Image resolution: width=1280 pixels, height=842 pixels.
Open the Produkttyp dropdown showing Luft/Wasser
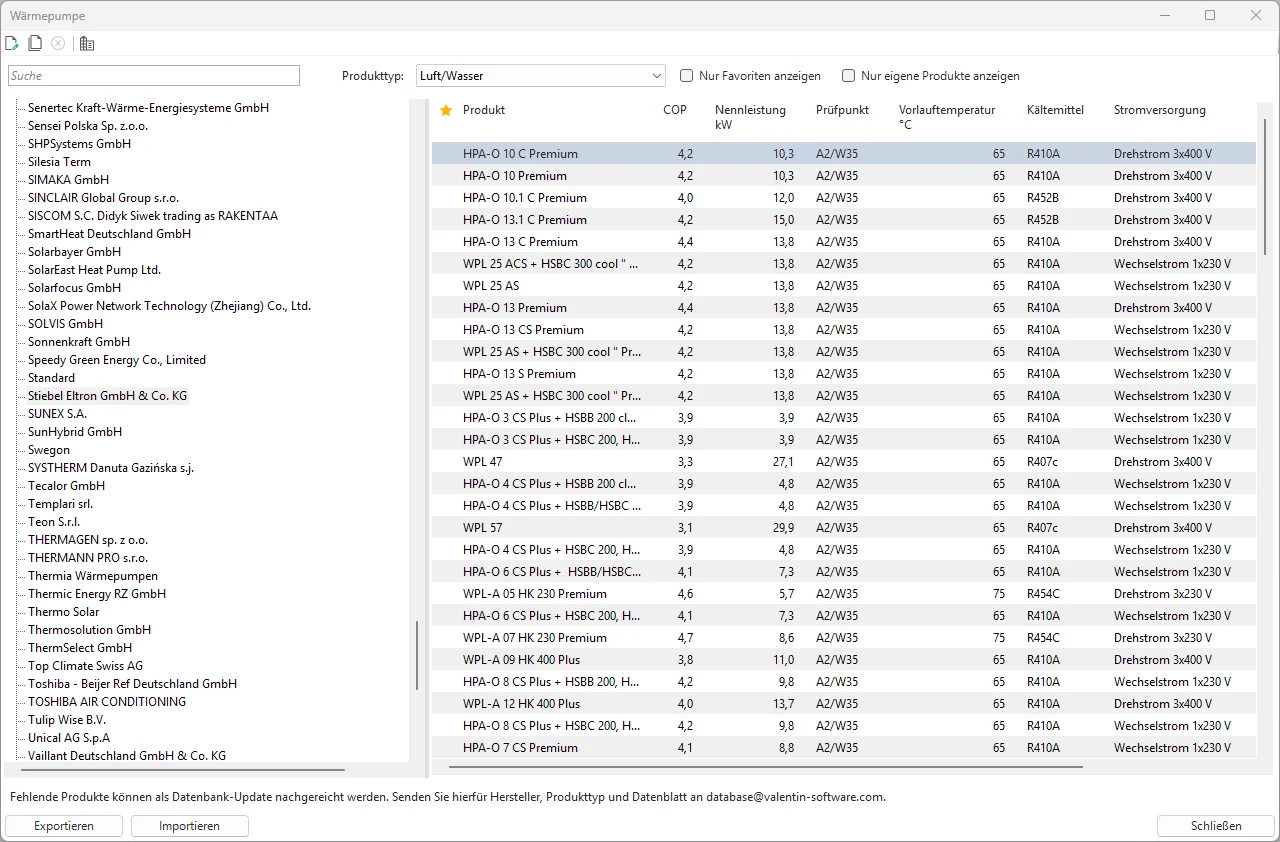657,75
